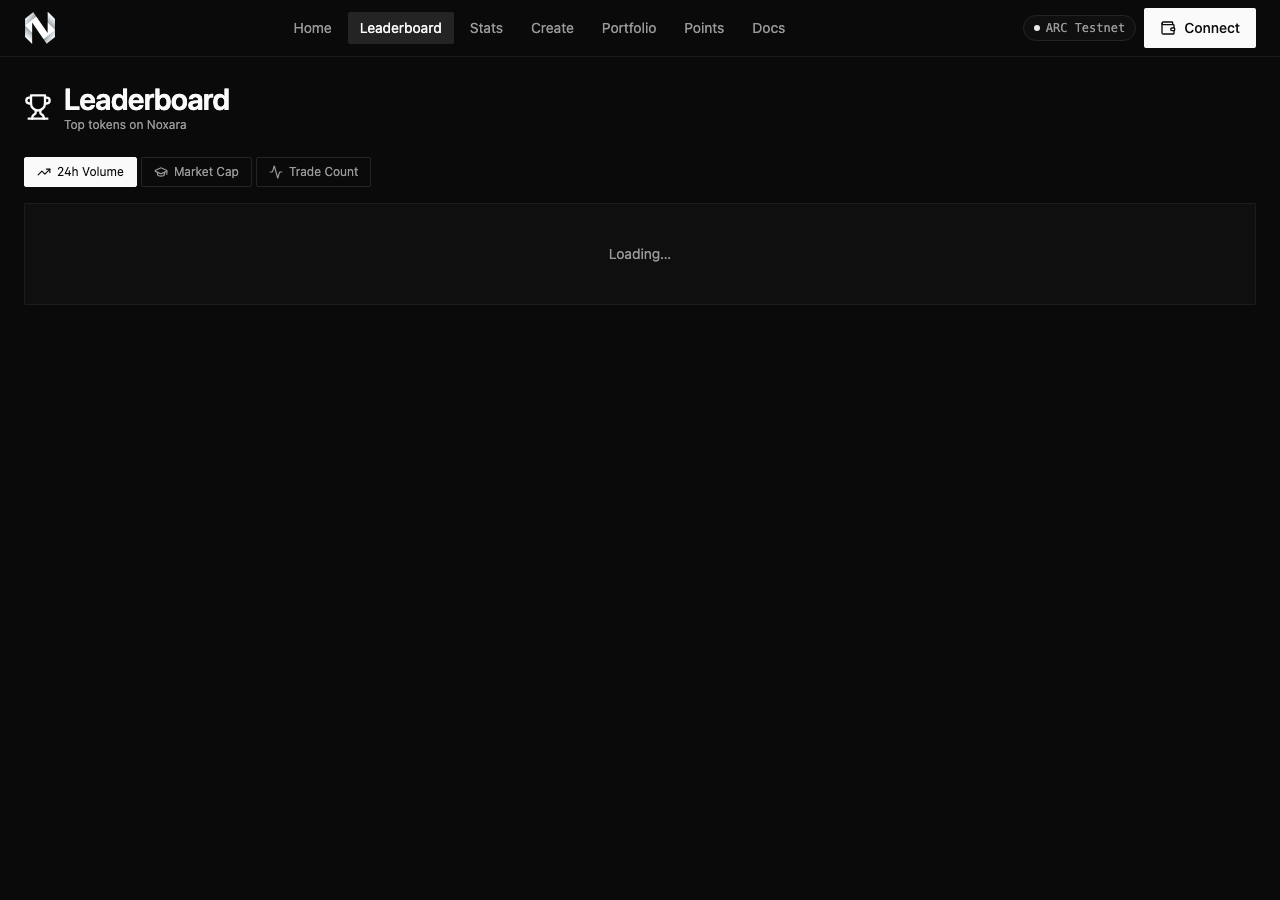
Task: Go to the Stats page
Action: coord(486,28)
